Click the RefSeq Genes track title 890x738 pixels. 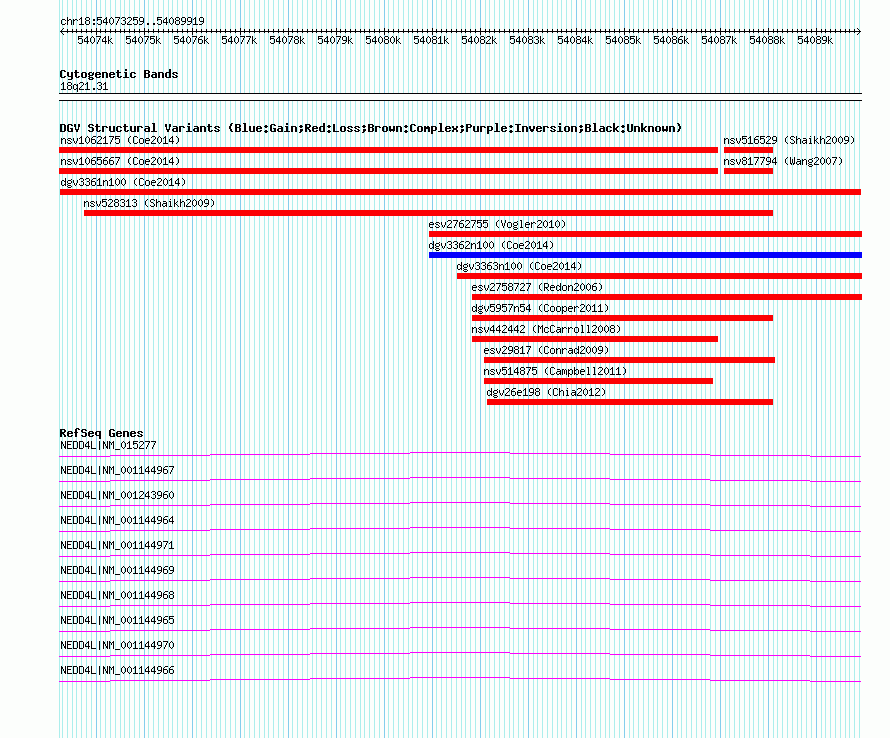101,433
